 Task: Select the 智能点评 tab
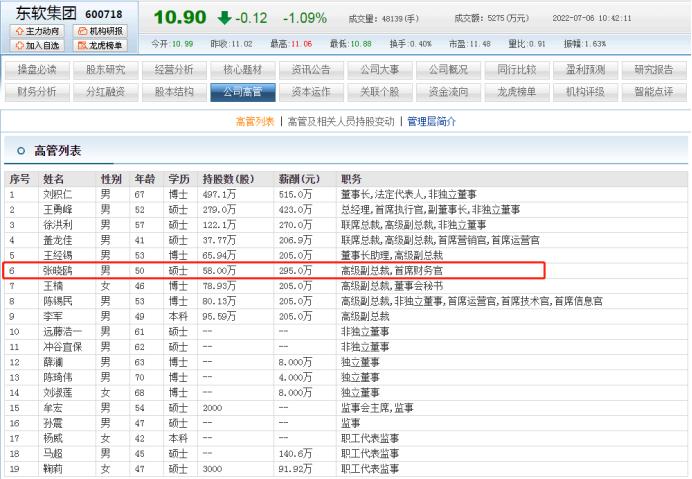[654, 92]
